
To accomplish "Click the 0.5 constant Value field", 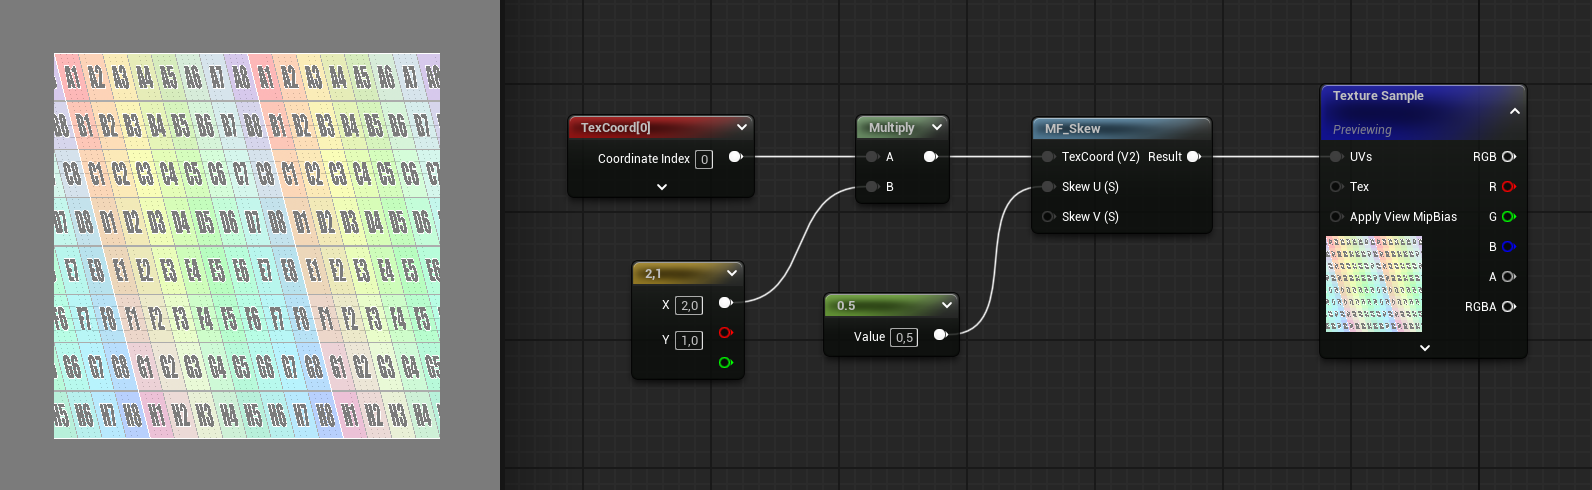I will click(x=904, y=338).
